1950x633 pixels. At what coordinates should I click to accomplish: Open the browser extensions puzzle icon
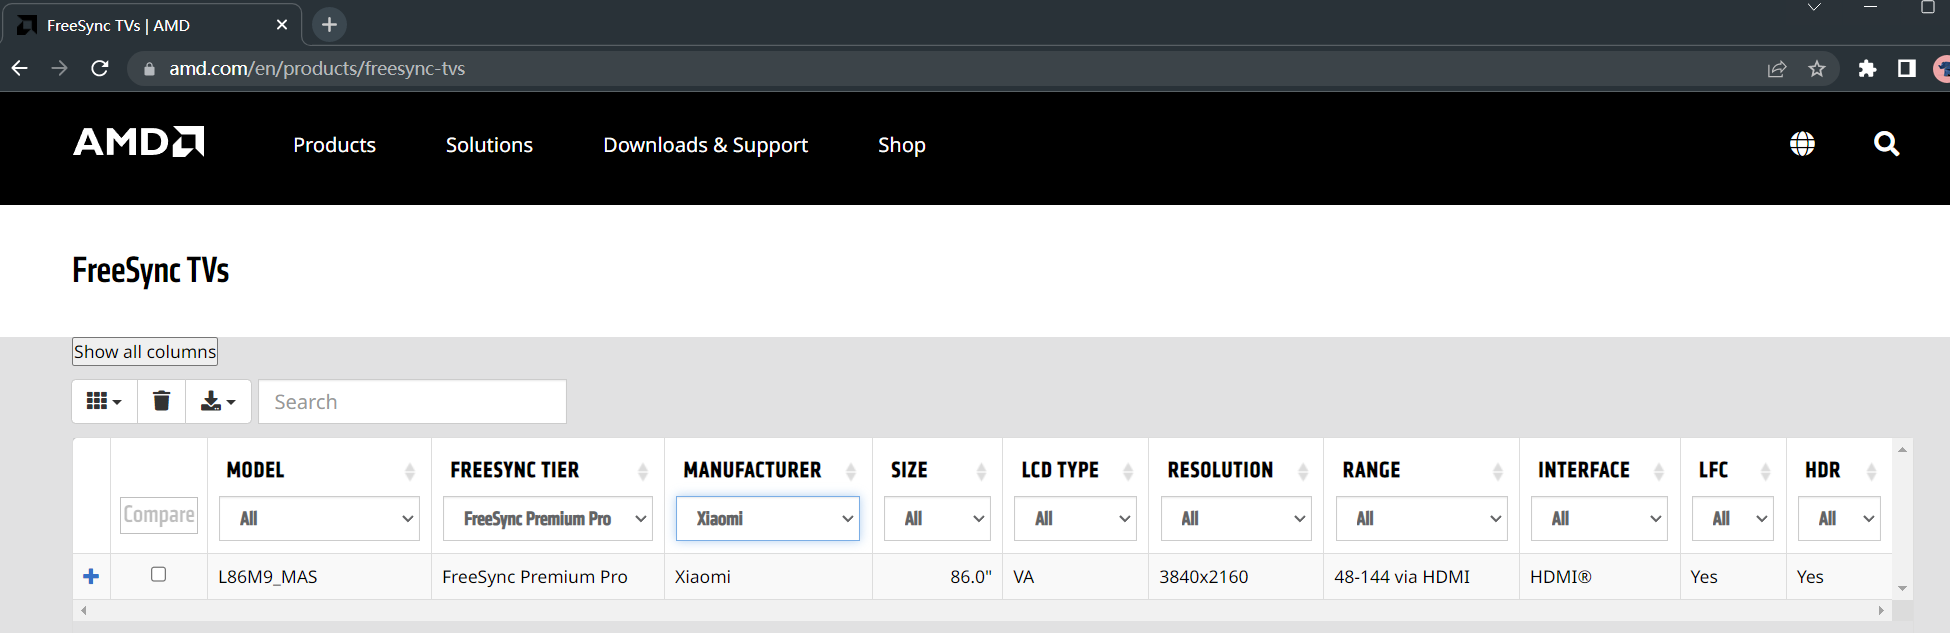click(1866, 69)
